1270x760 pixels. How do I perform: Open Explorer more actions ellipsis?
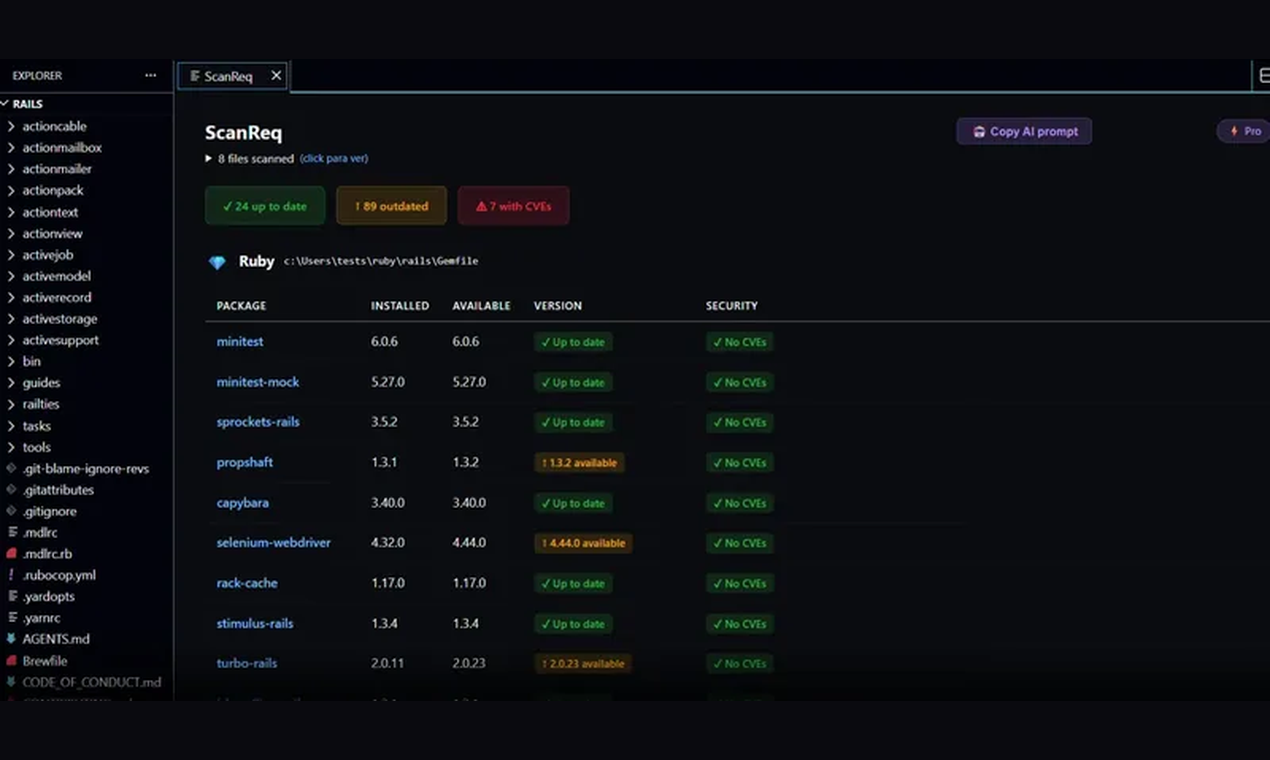150,76
